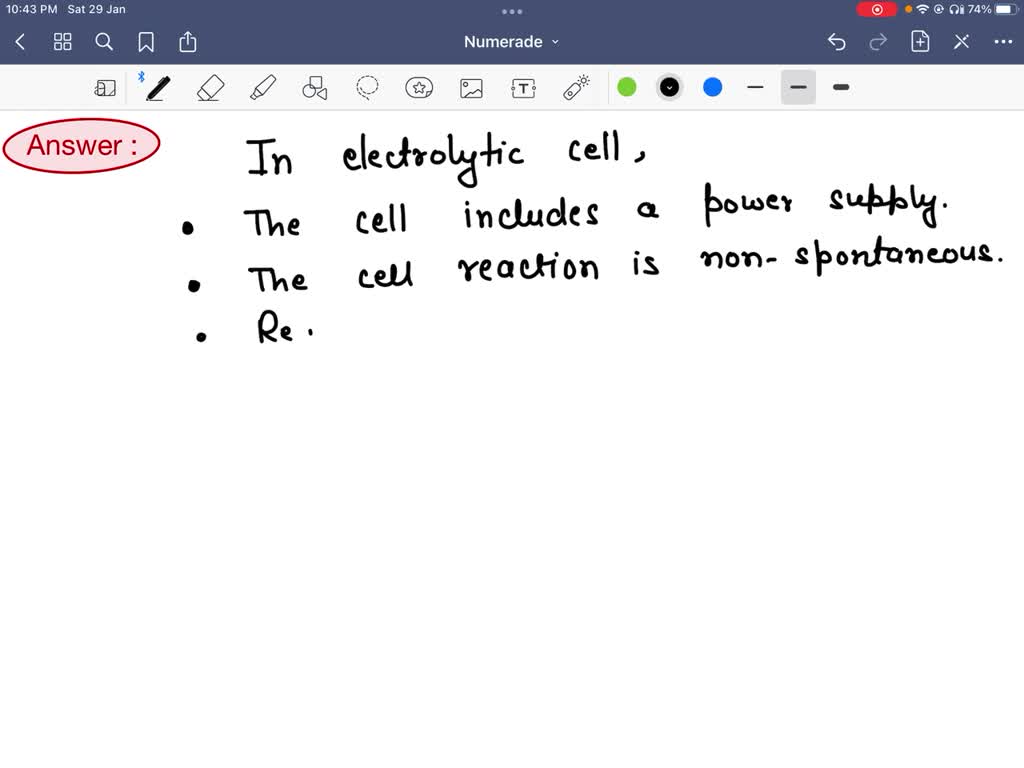Open the Numerade title dropdown
This screenshot has width=1024, height=768.
click(x=511, y=41)
